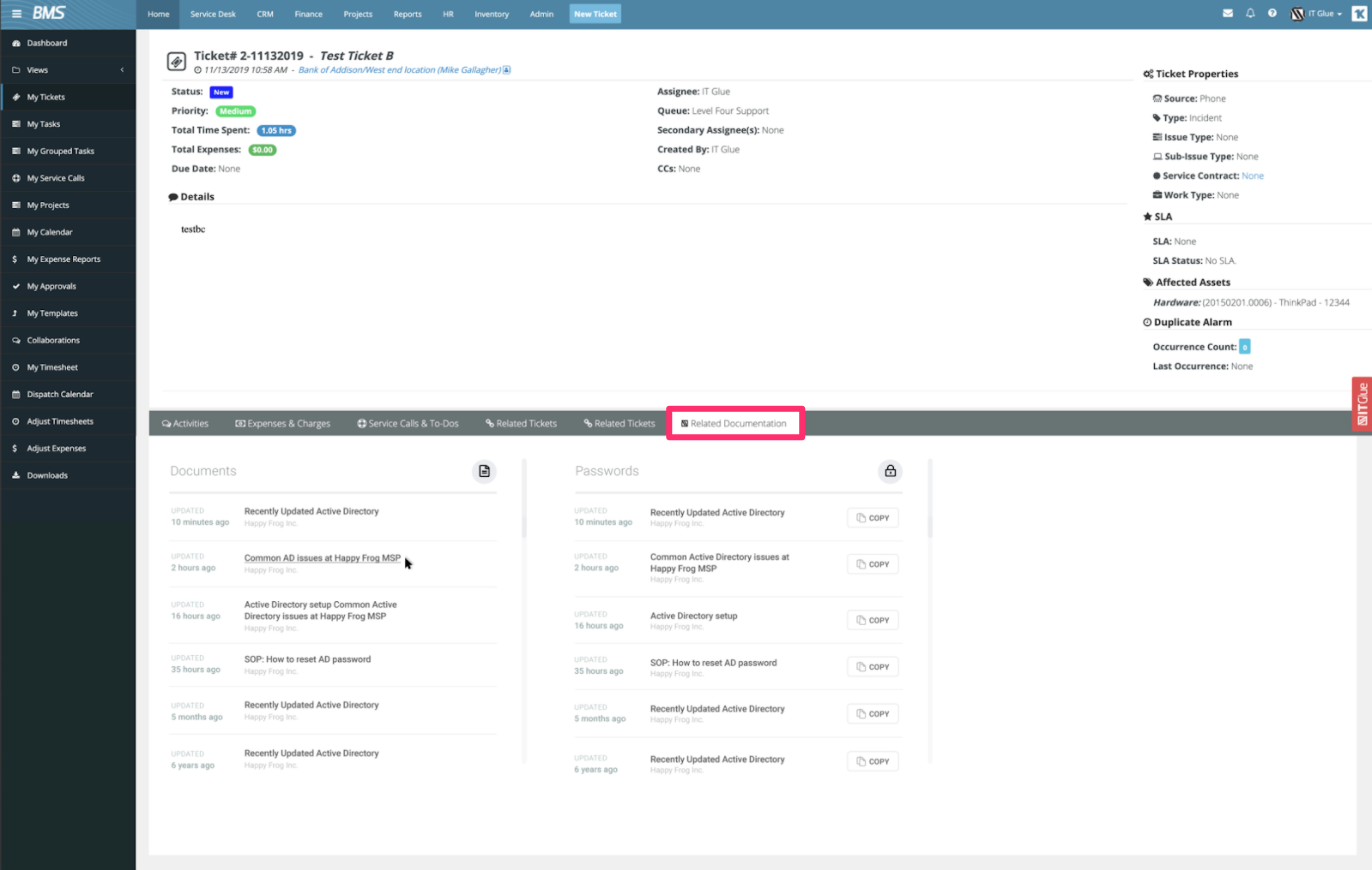The image size is (1372, 870).
Task: Open My Calendar in the sidebar
Action: click(x=68, y=232)
